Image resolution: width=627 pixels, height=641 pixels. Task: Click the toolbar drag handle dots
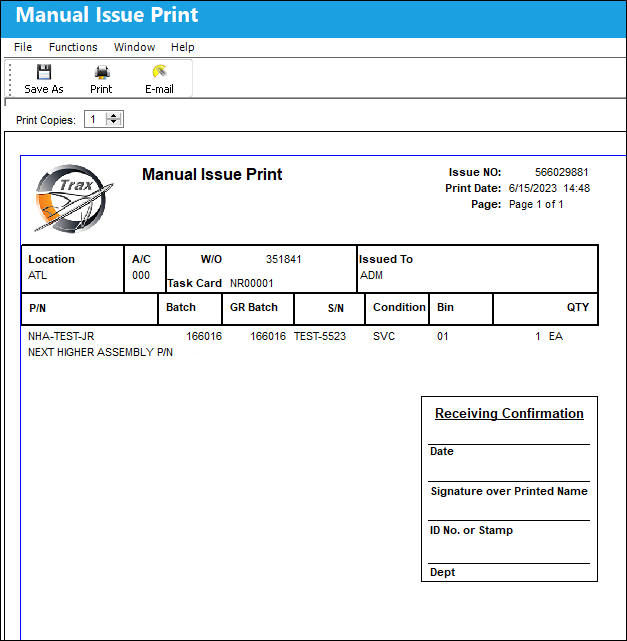(x=10, y=79)
